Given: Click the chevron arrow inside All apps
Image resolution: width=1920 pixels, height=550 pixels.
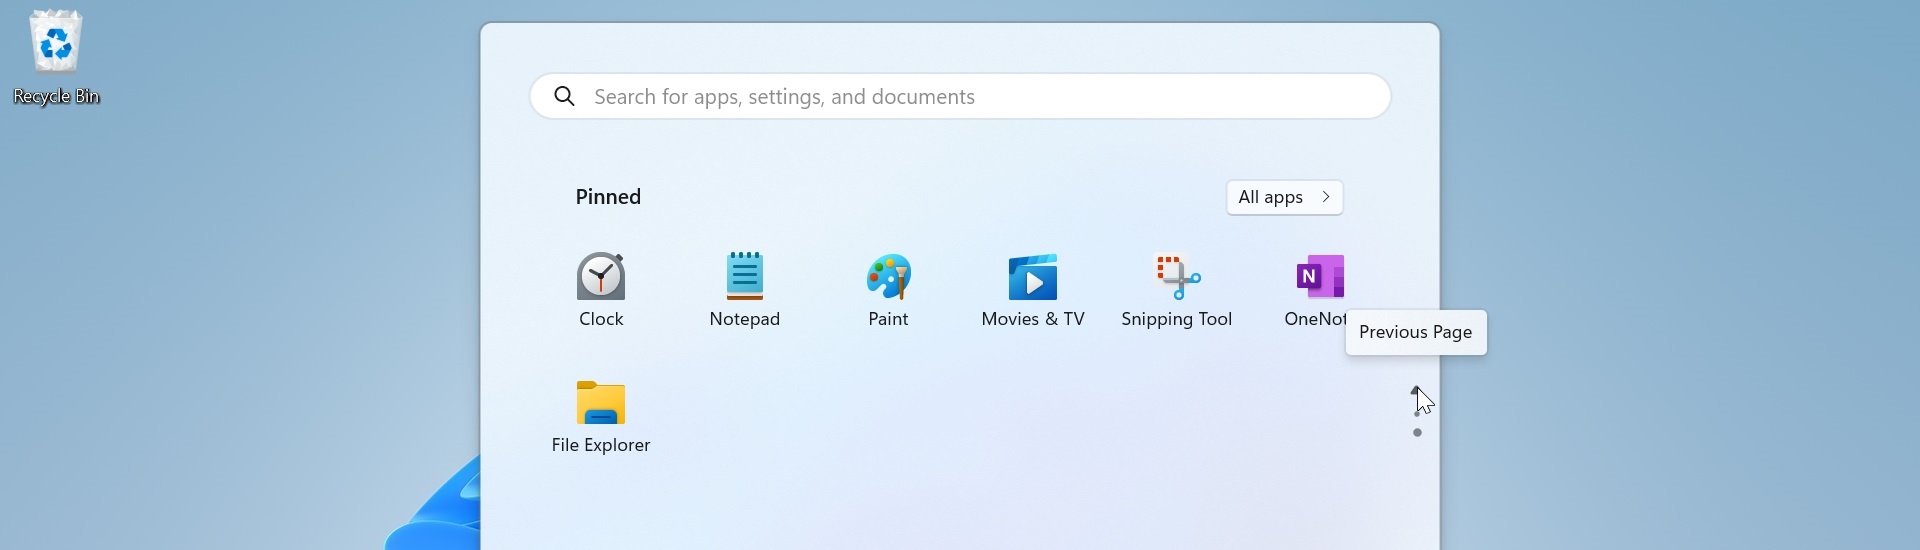Looking at the screenshot, I should pyautogui.click(x=1327, y=198).
